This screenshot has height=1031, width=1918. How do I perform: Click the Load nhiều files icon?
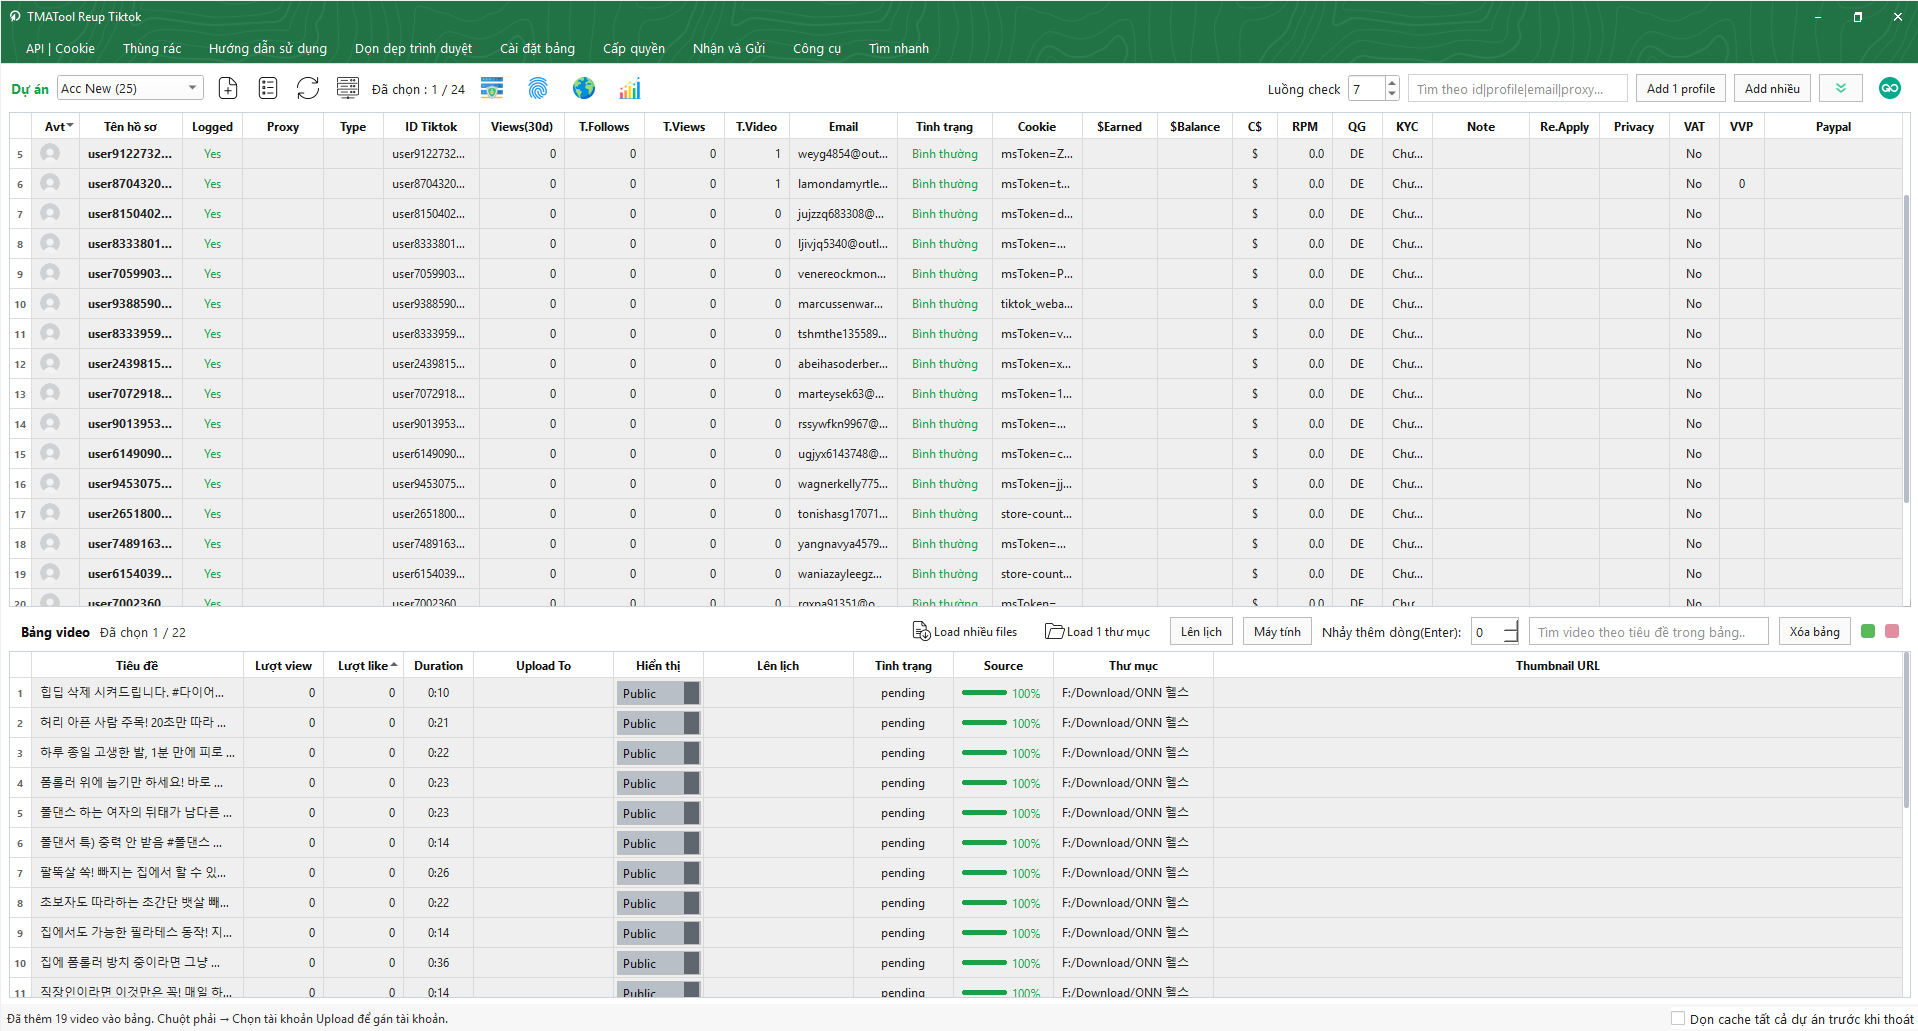coord(922,631)
